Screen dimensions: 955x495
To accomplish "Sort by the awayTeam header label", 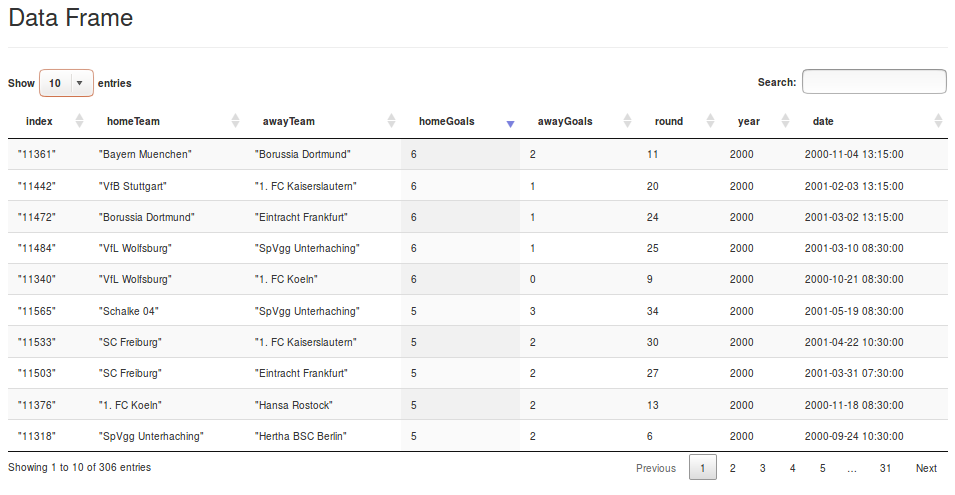I will (x=289, y=121).
